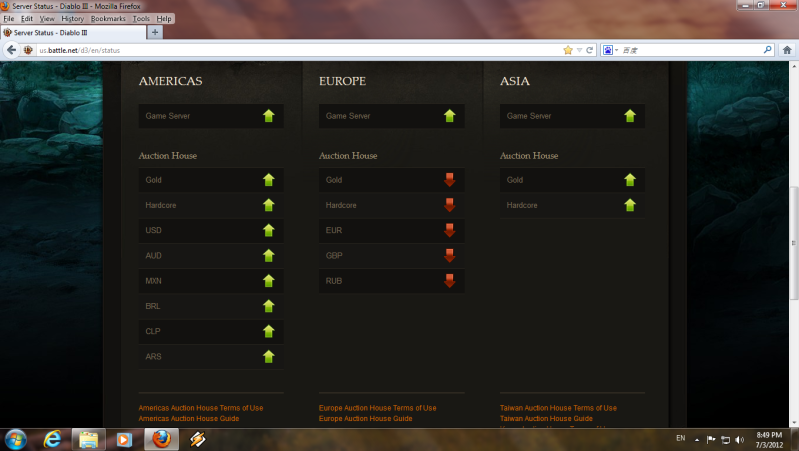Bookmark this page with the star icon
Image resolution: width=799 pixels, height=451 pixels.
(x=568, y=49)
